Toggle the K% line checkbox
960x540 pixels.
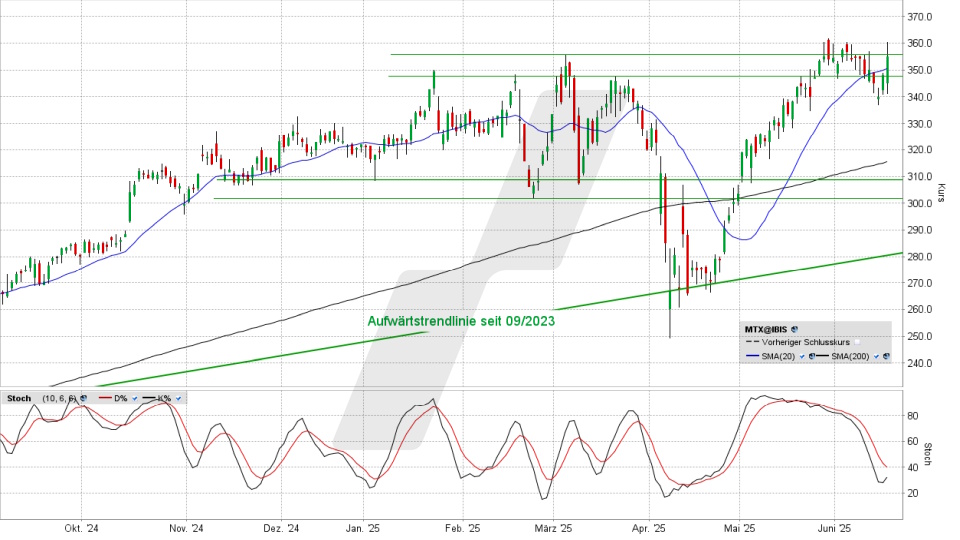click(178, 399)
